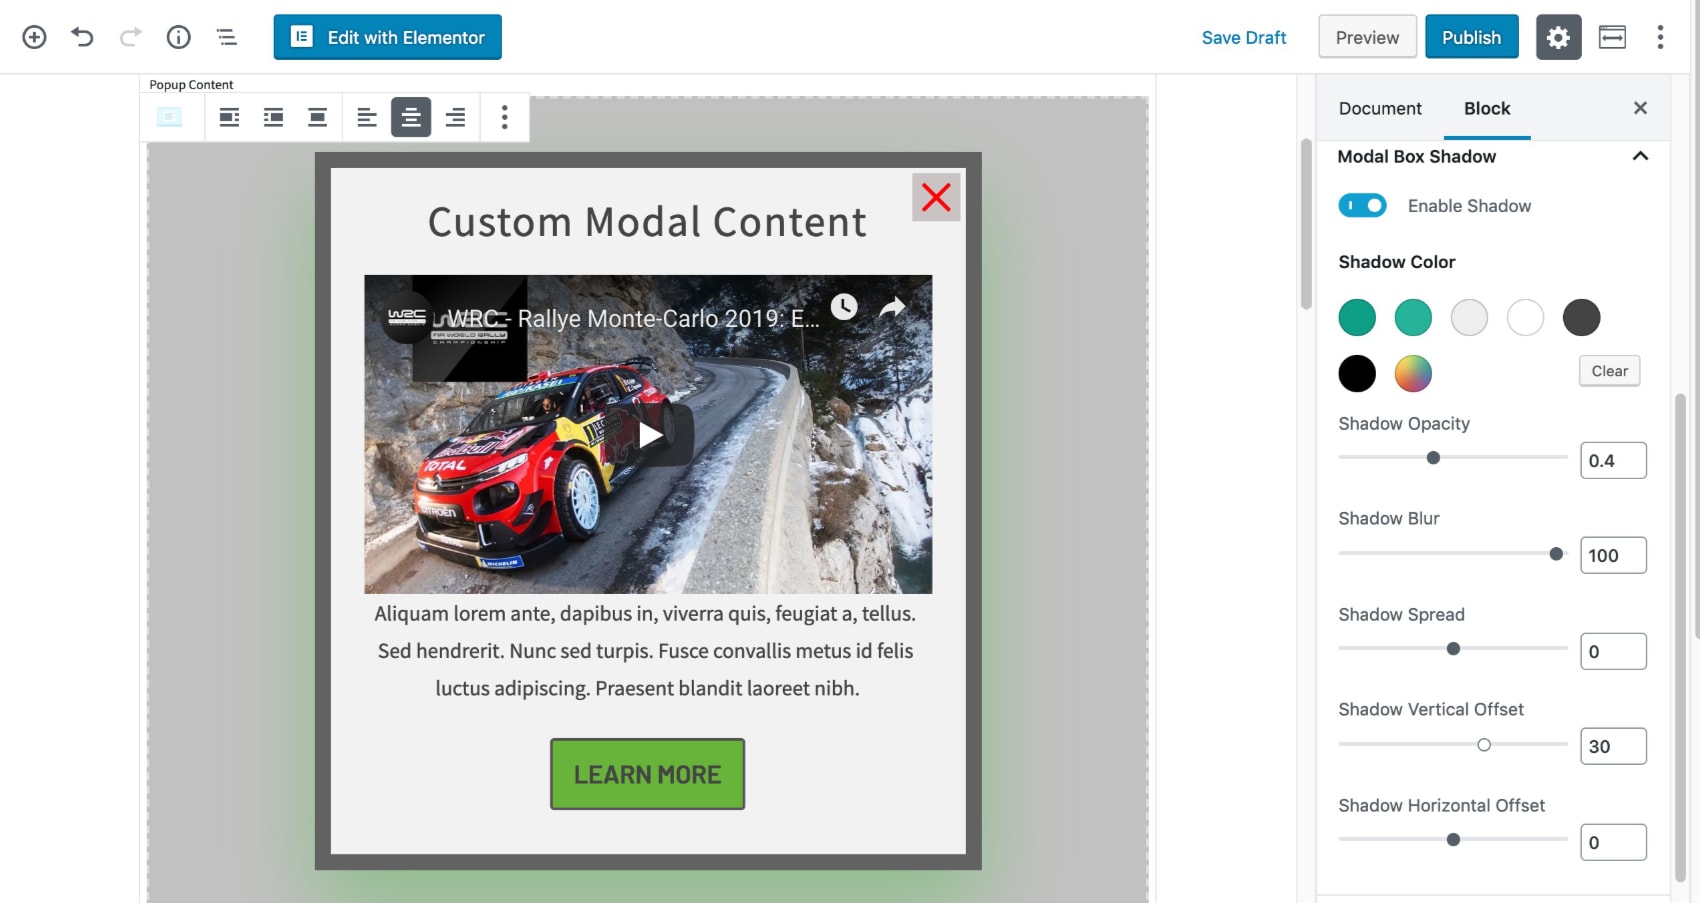Close modal with red X

(936, 197)
